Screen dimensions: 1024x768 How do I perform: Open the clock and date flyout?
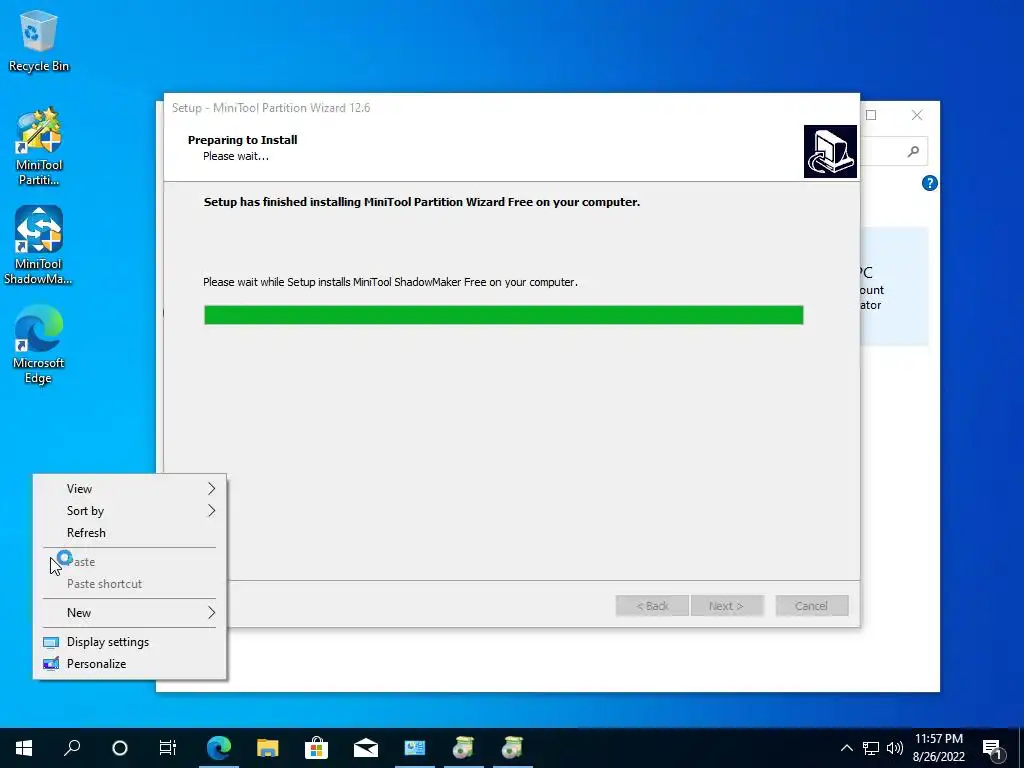938,748
